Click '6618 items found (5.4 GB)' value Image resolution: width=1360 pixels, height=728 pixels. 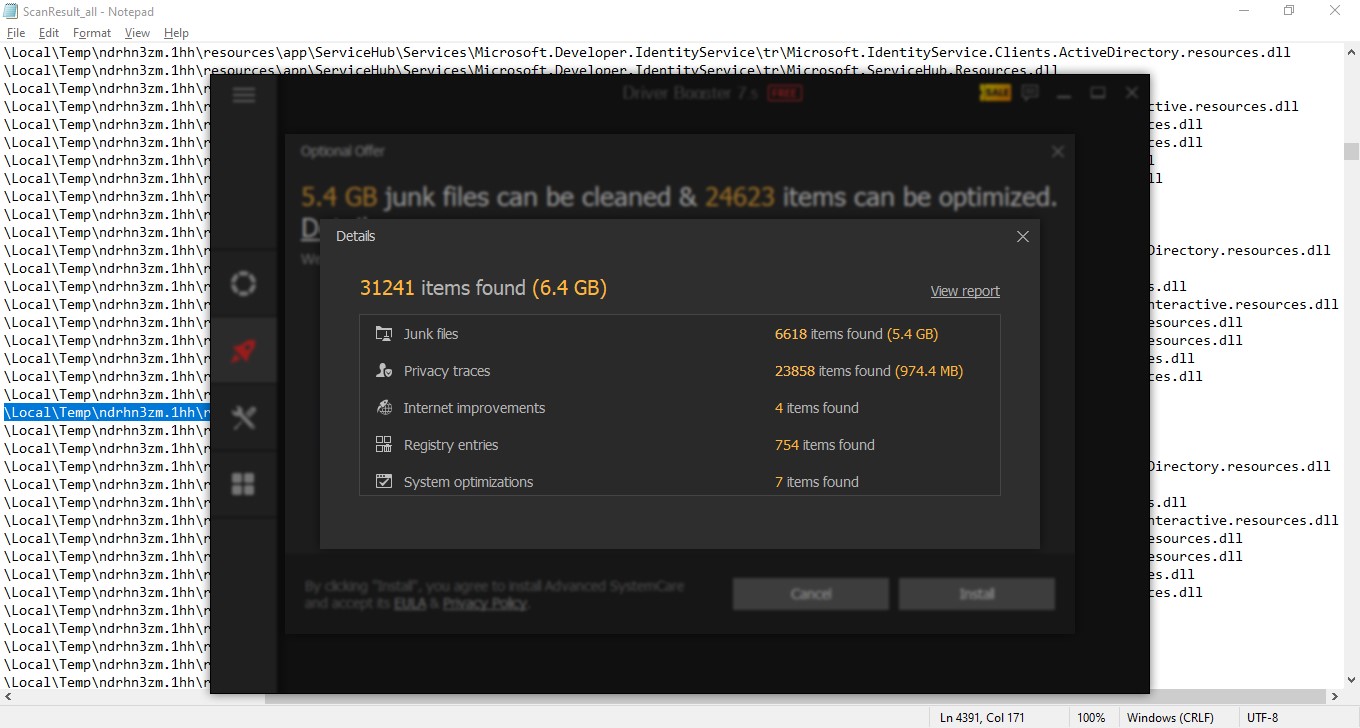pyautogui.click(x=857, y=334)
